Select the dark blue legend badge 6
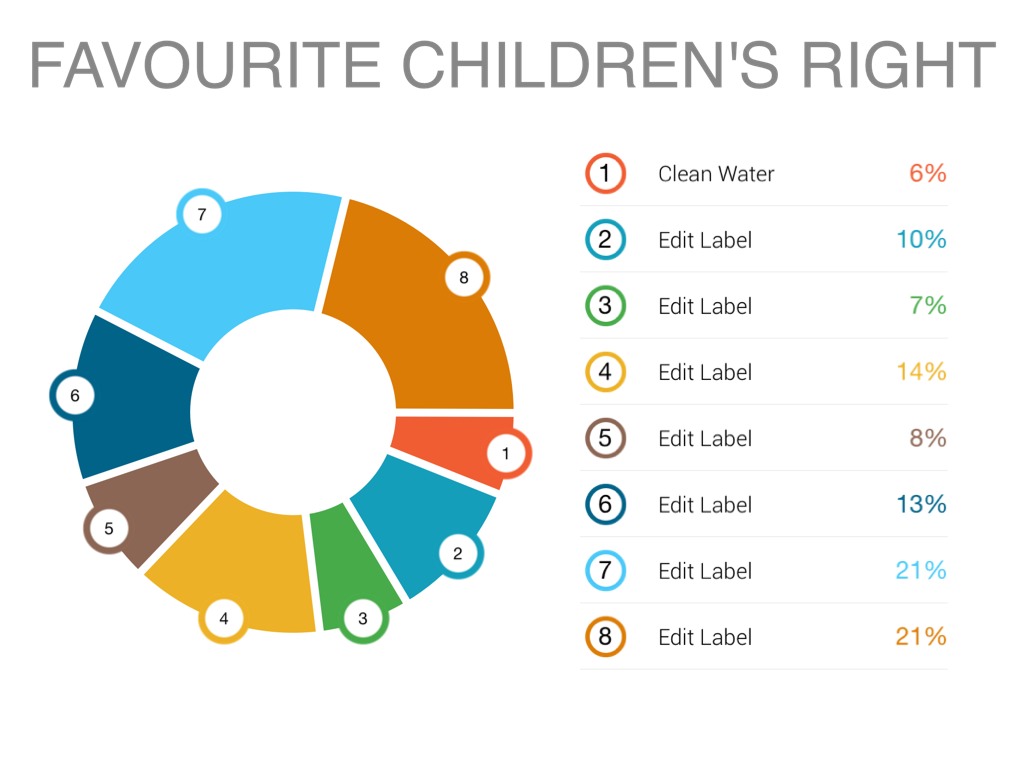 (605, 504)
